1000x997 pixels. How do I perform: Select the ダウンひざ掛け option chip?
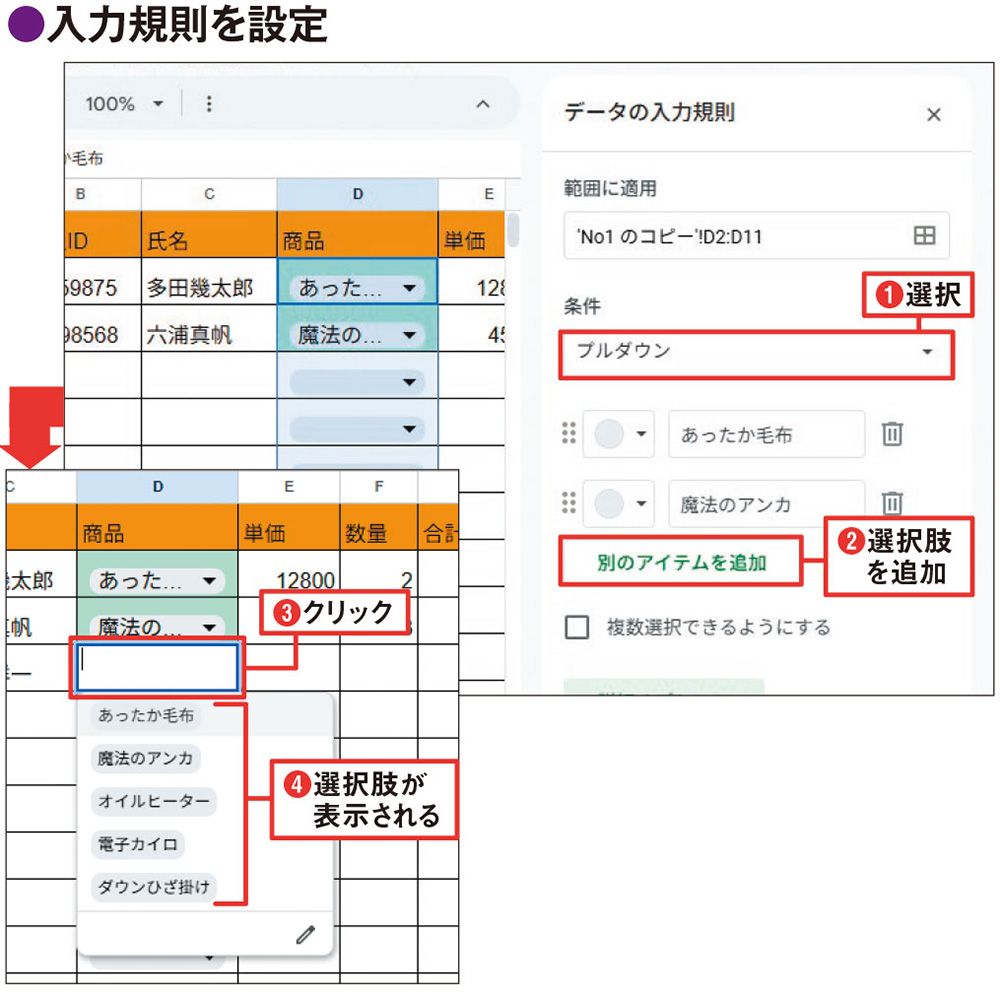152,888
